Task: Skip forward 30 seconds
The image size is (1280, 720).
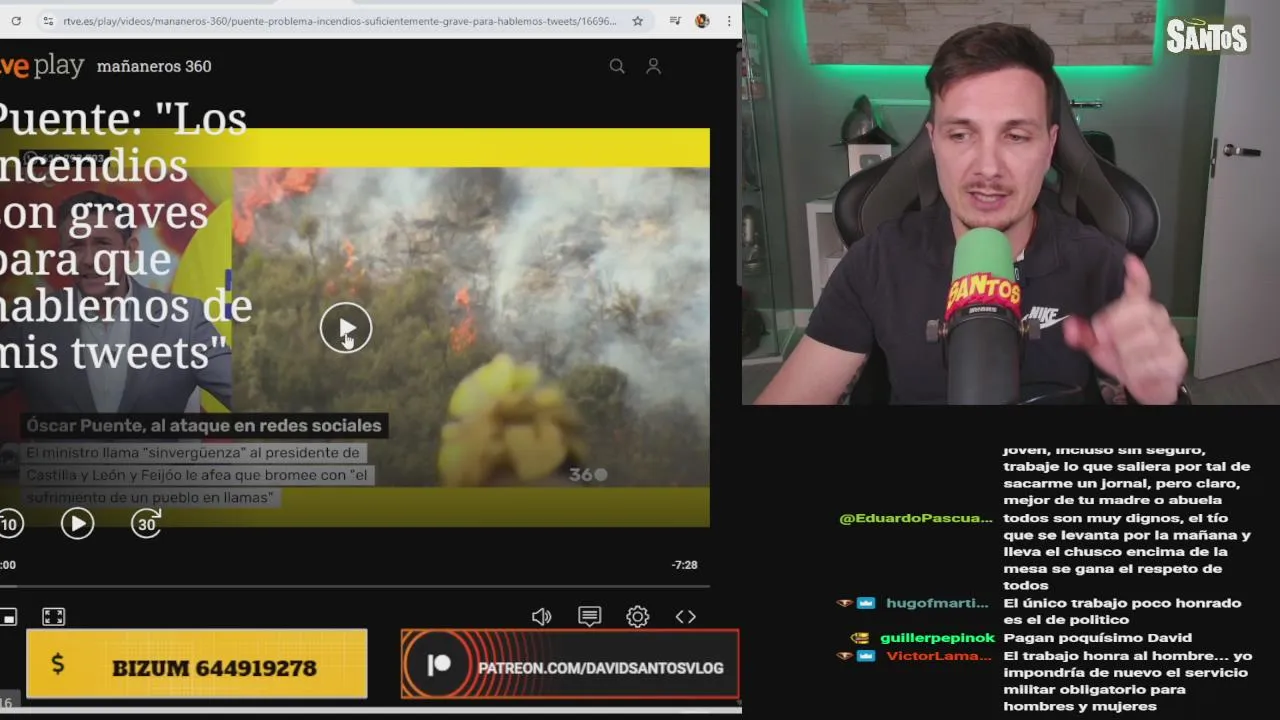Action: coord(147,523)
